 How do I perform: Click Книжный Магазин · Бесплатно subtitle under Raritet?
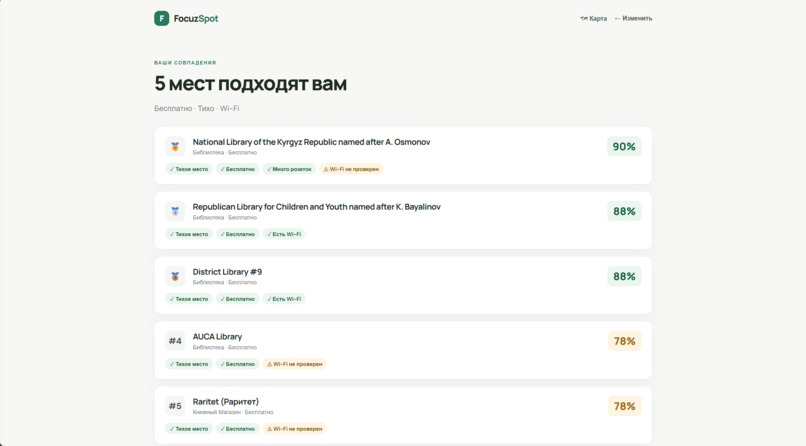(x=233, y=412)
